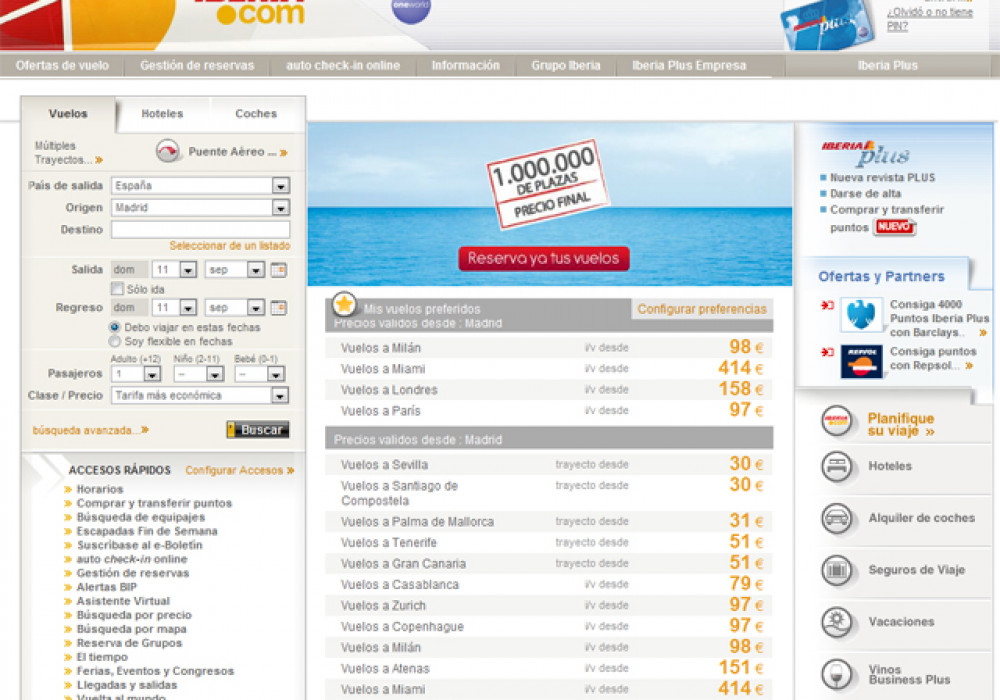Open the Salida month dropdown
1000x700 pixels.
pyautogui.click(x=255, y=270)
